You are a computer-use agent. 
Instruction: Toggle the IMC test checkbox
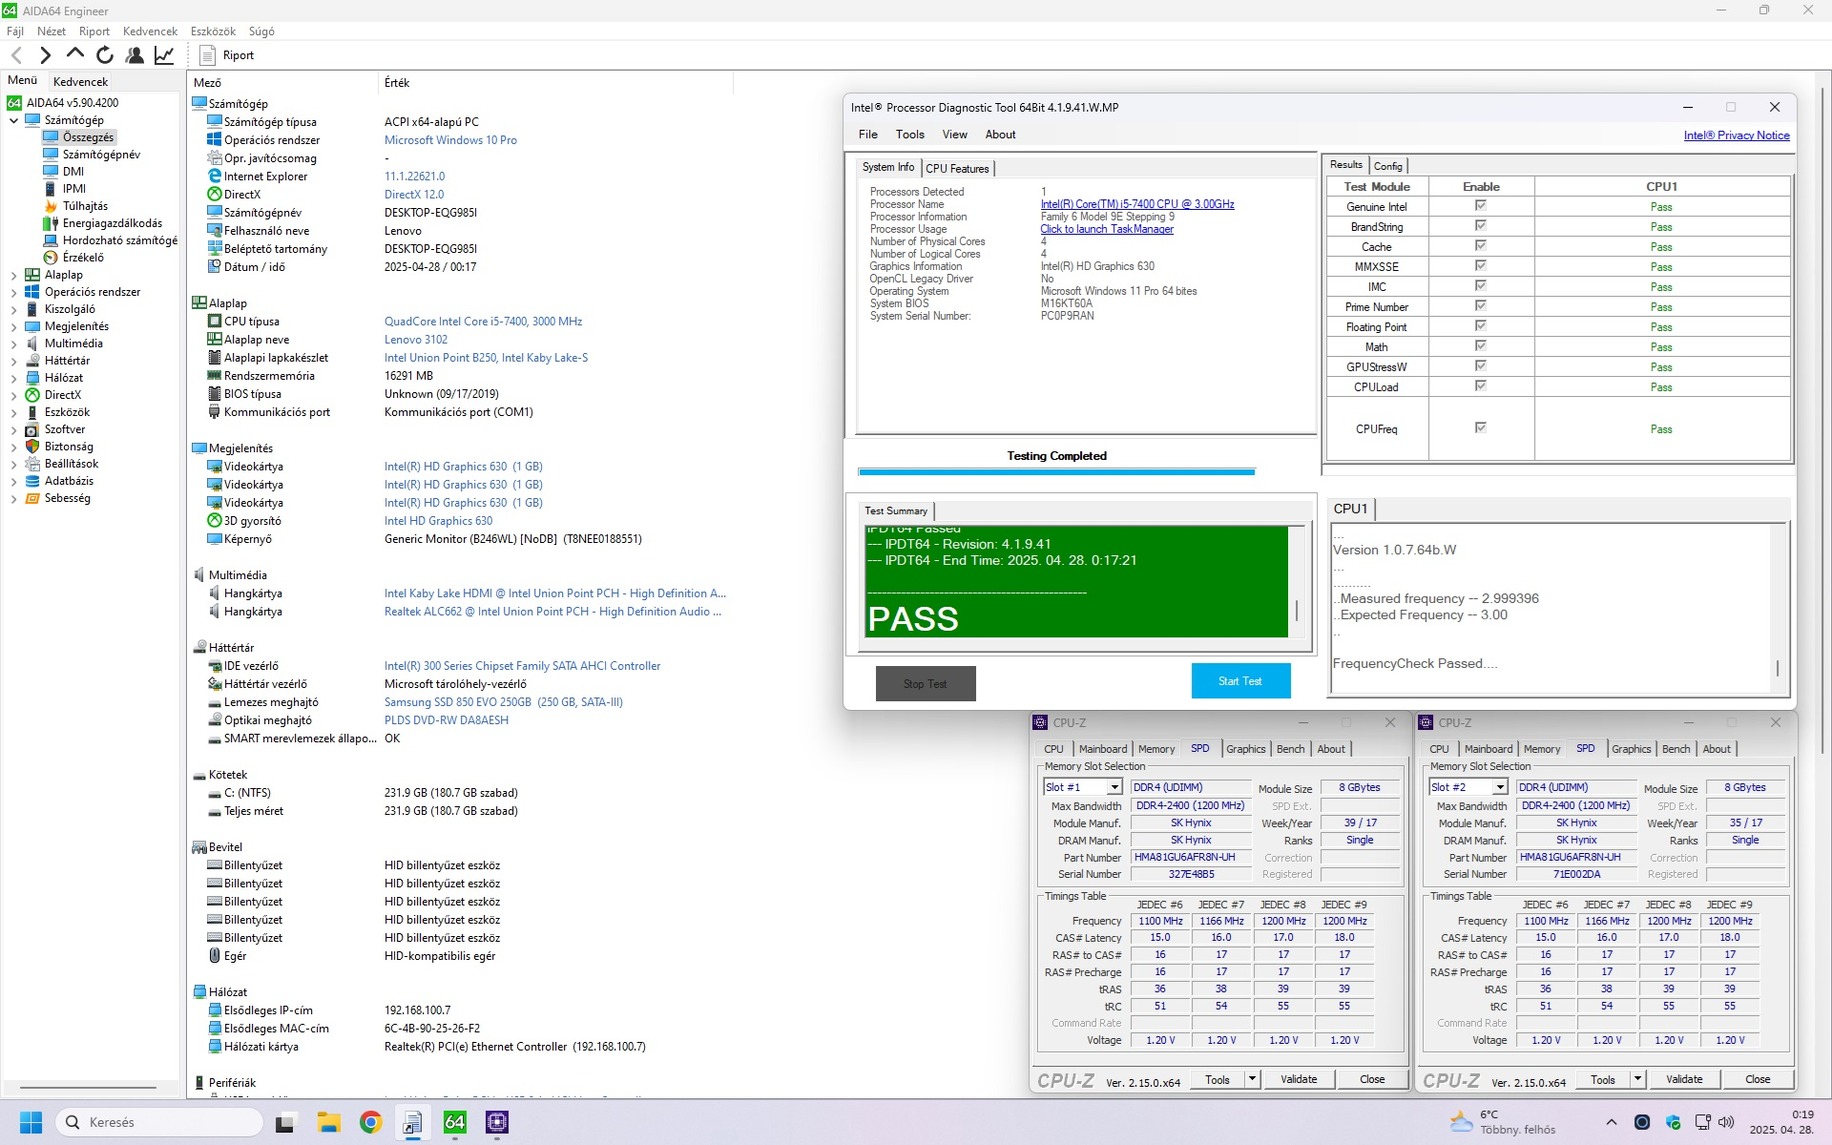point(1480,286)
